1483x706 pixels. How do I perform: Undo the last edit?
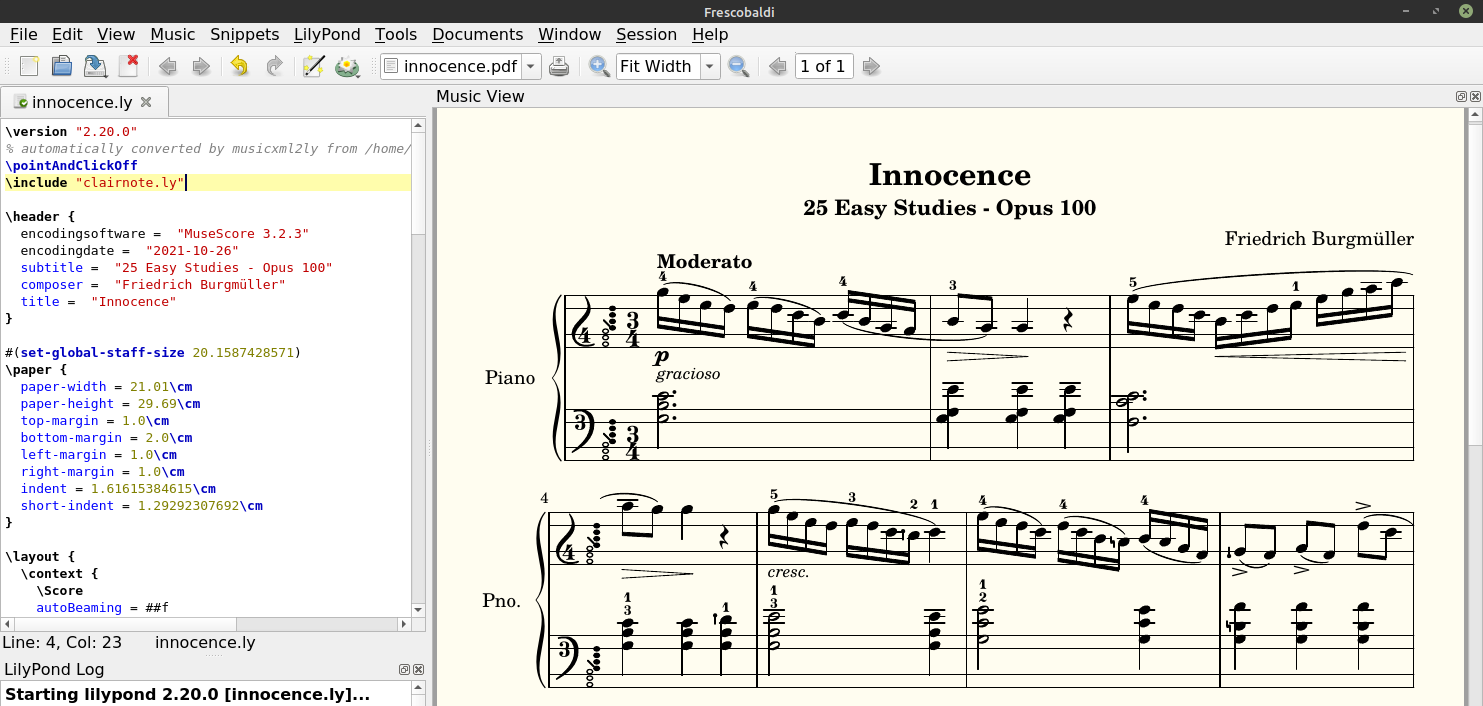tap(240, 66)
